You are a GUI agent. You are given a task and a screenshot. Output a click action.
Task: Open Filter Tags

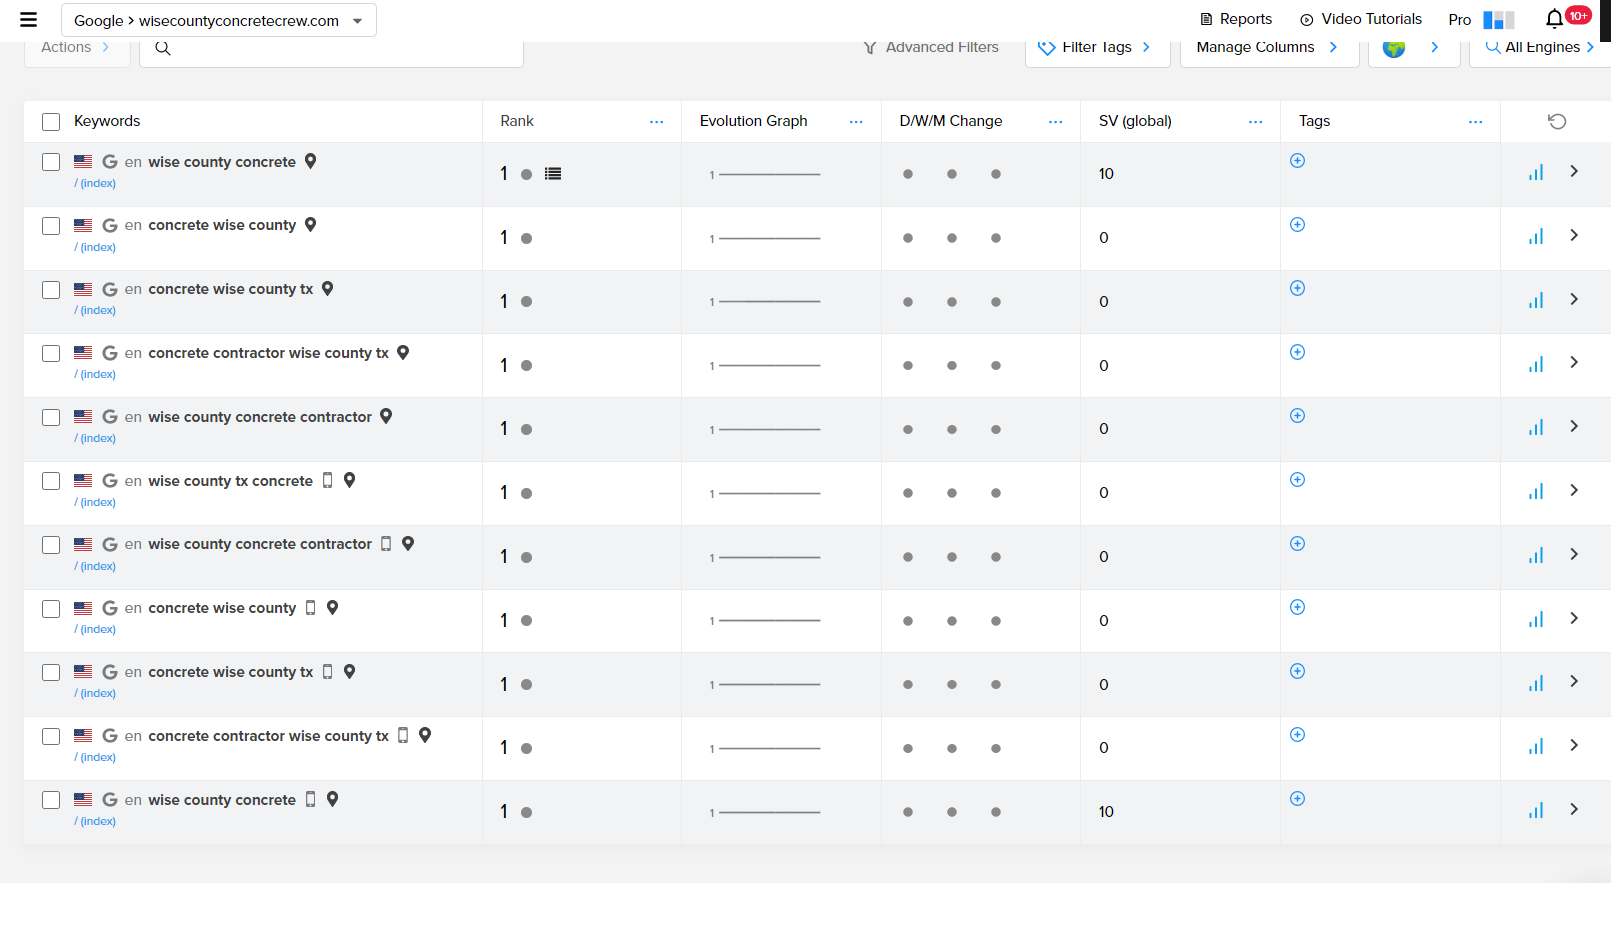pyautogui.click(x=1096, y=48)
